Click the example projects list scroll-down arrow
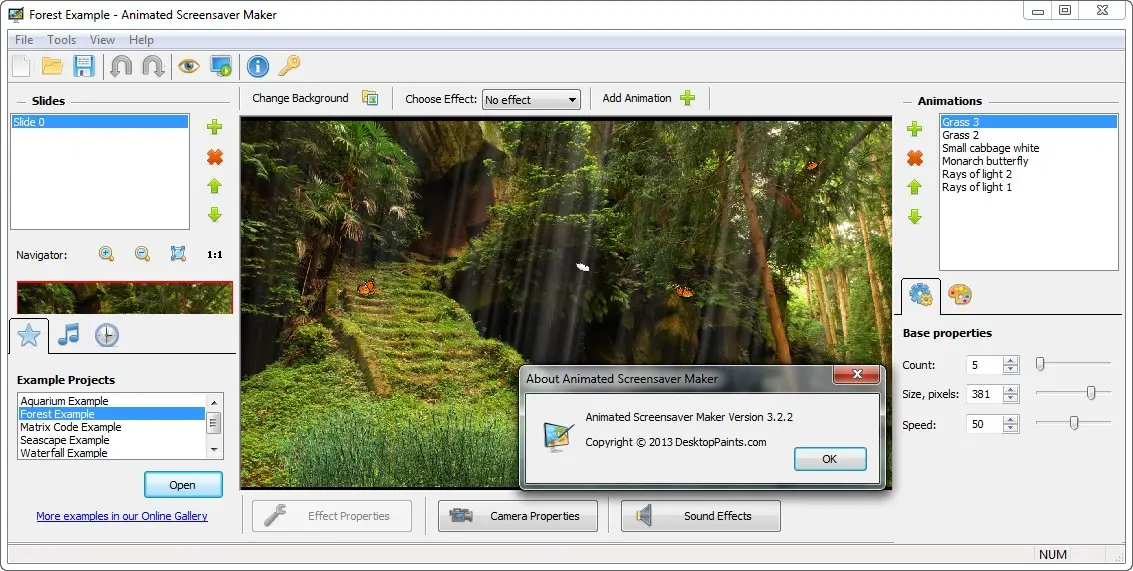 click(214, 450)
